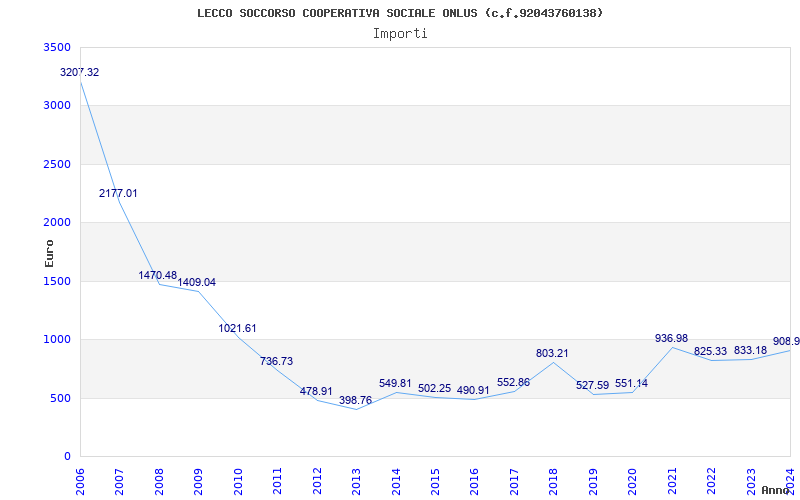The image size is (800, 500).
Task: Click the y-axis tick 3000
Action: 58,106
